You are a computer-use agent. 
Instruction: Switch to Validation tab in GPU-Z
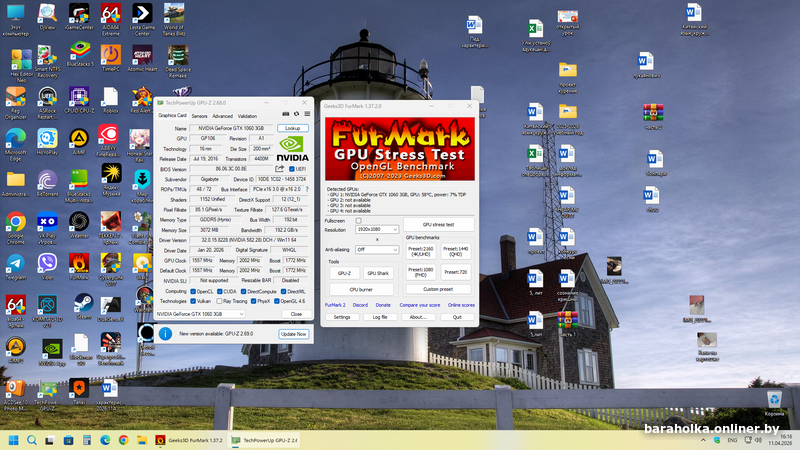(247, 116)
